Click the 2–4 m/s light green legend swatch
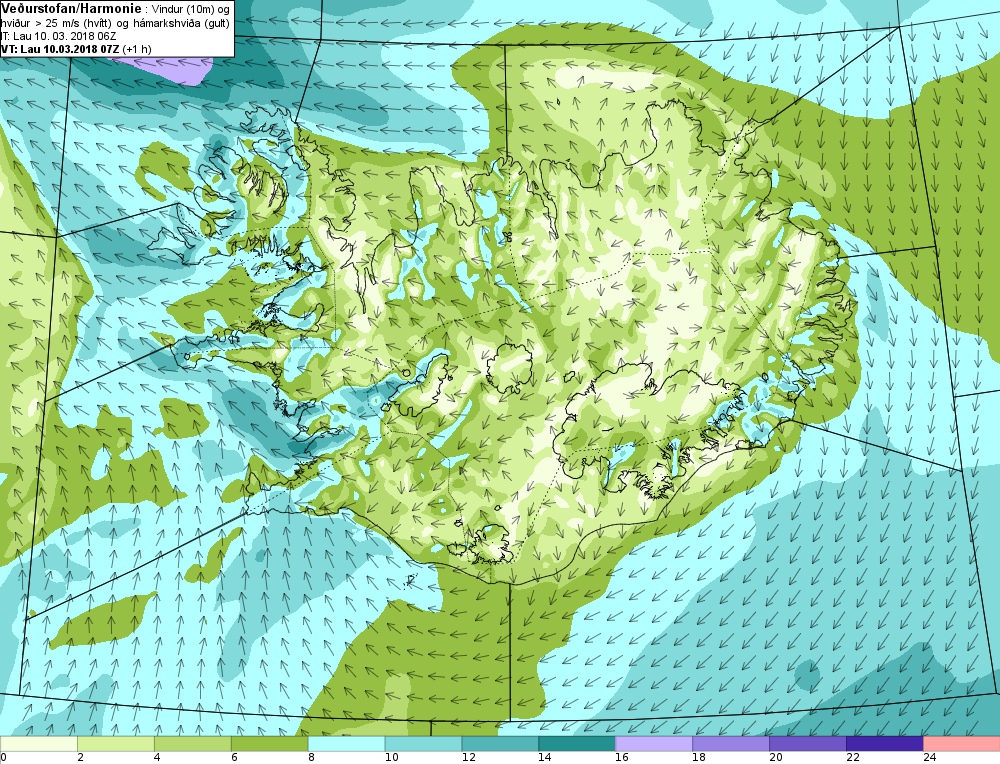 click(116, 744)
